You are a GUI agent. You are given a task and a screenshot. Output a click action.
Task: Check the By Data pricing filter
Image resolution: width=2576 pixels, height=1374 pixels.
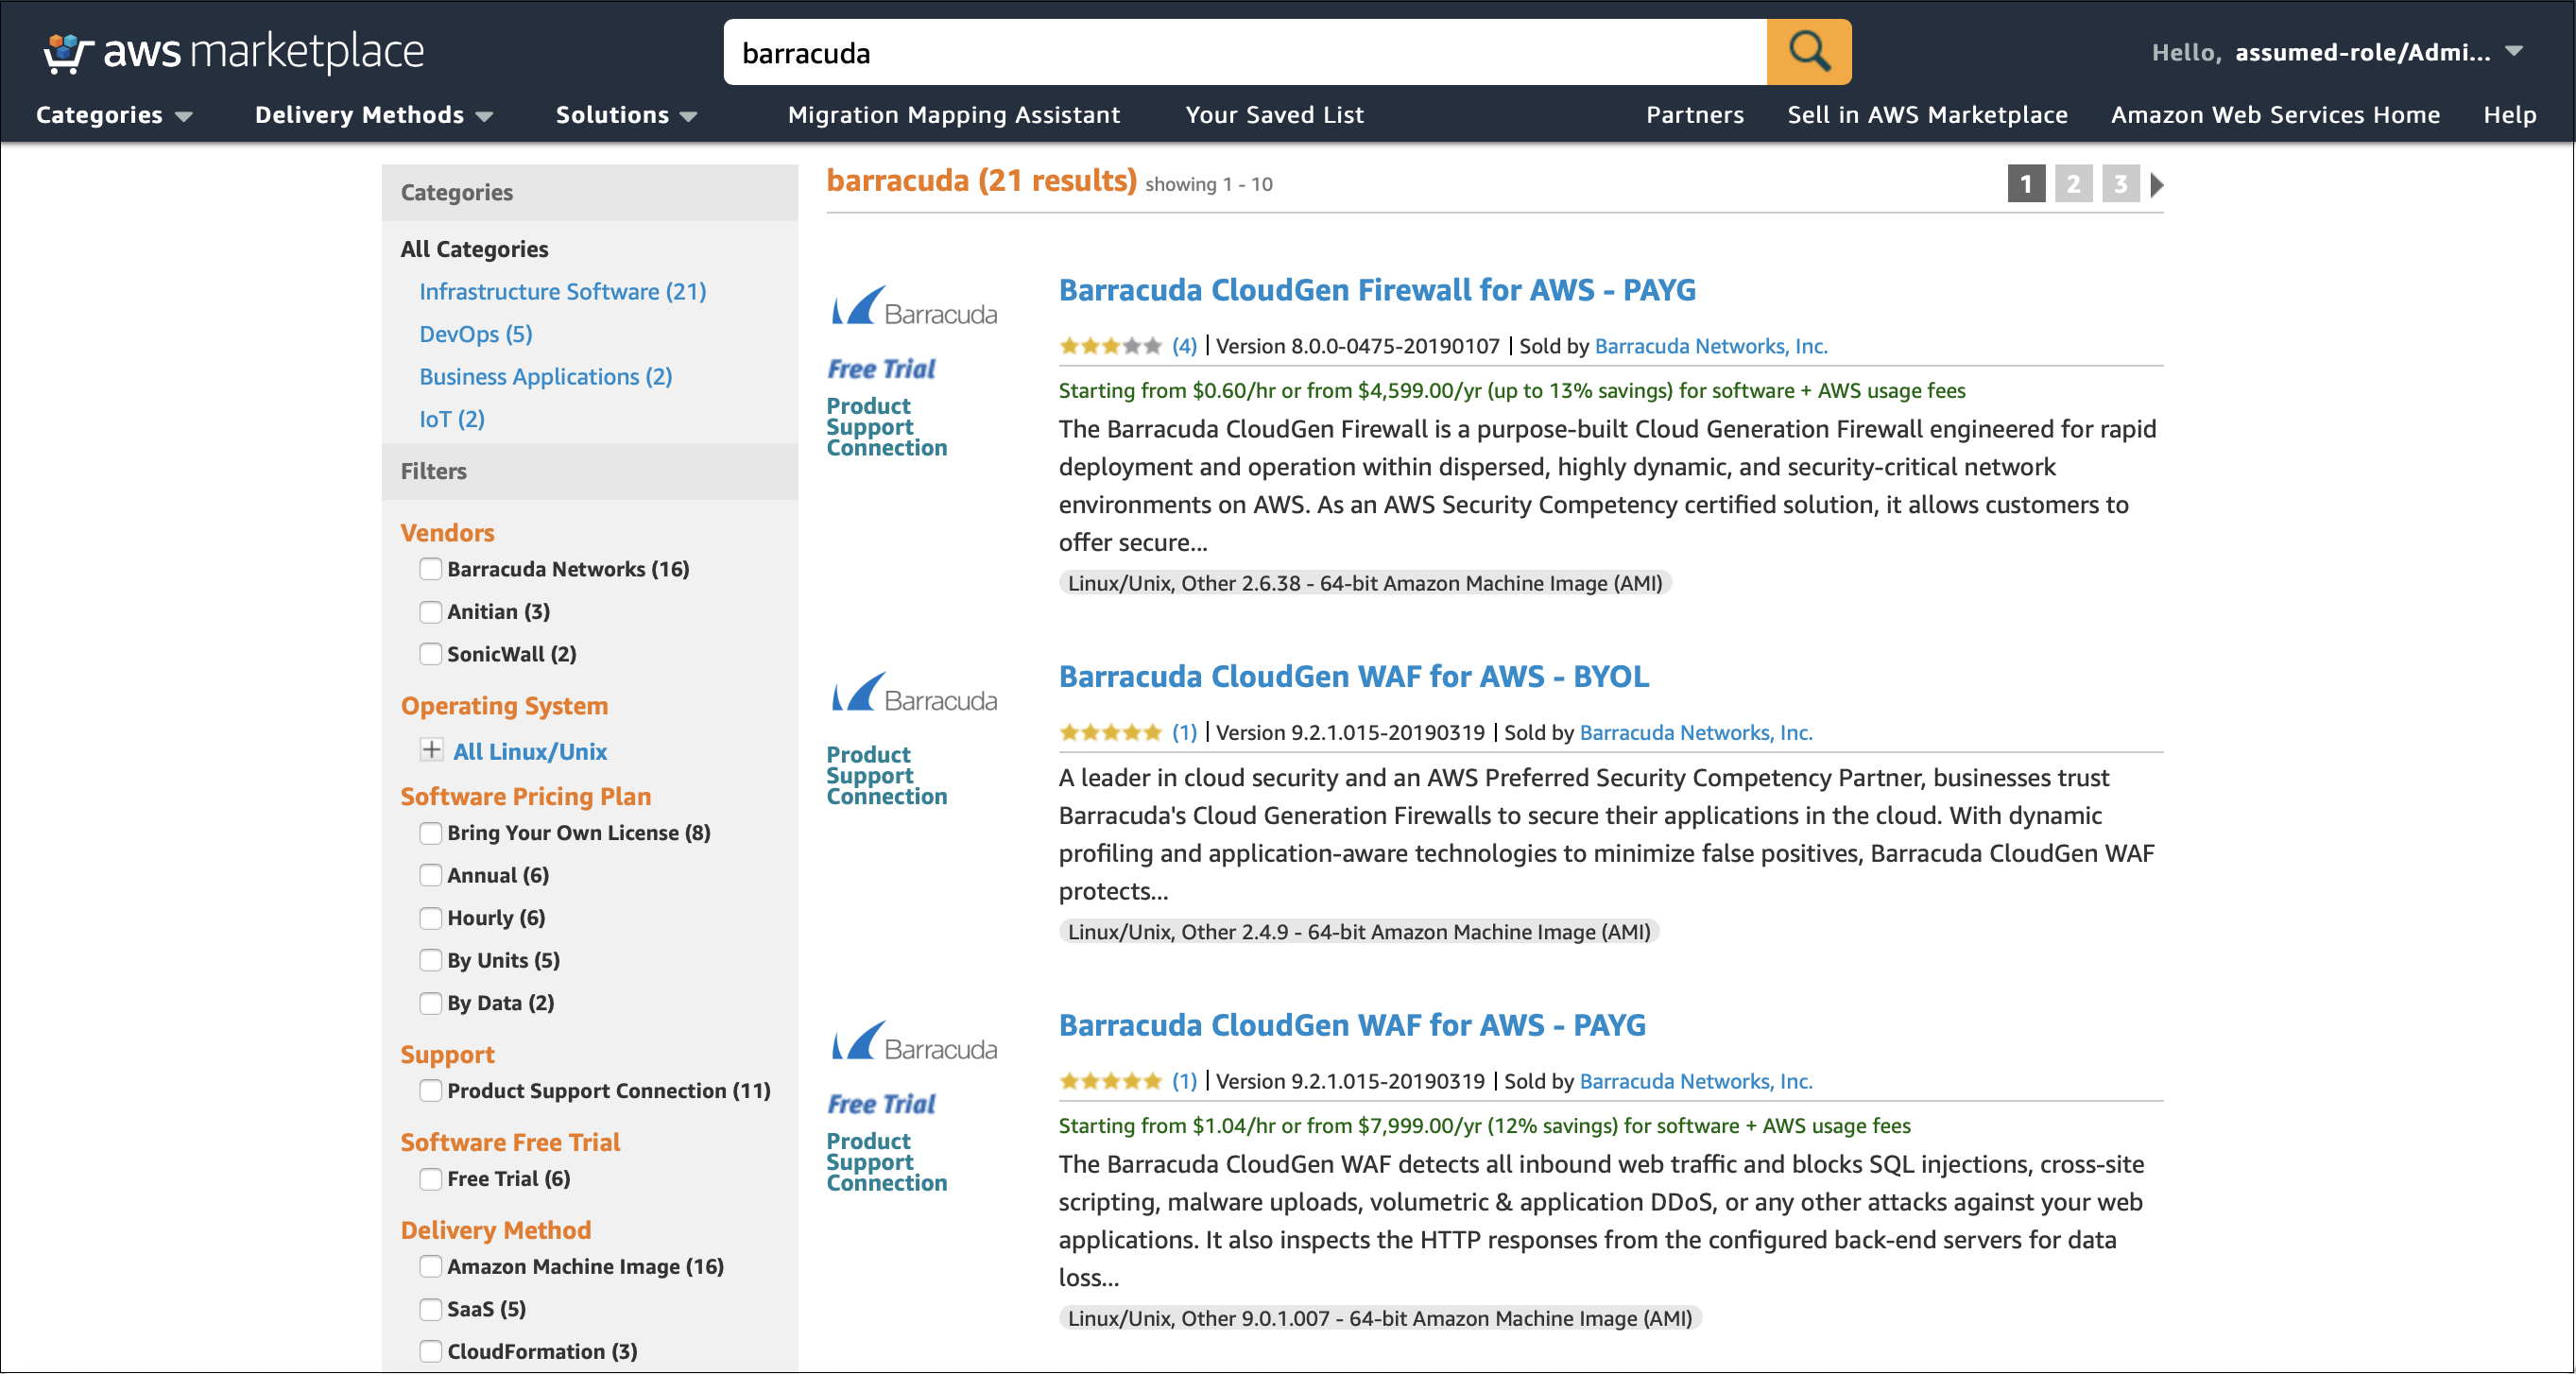click(430, 1003)
